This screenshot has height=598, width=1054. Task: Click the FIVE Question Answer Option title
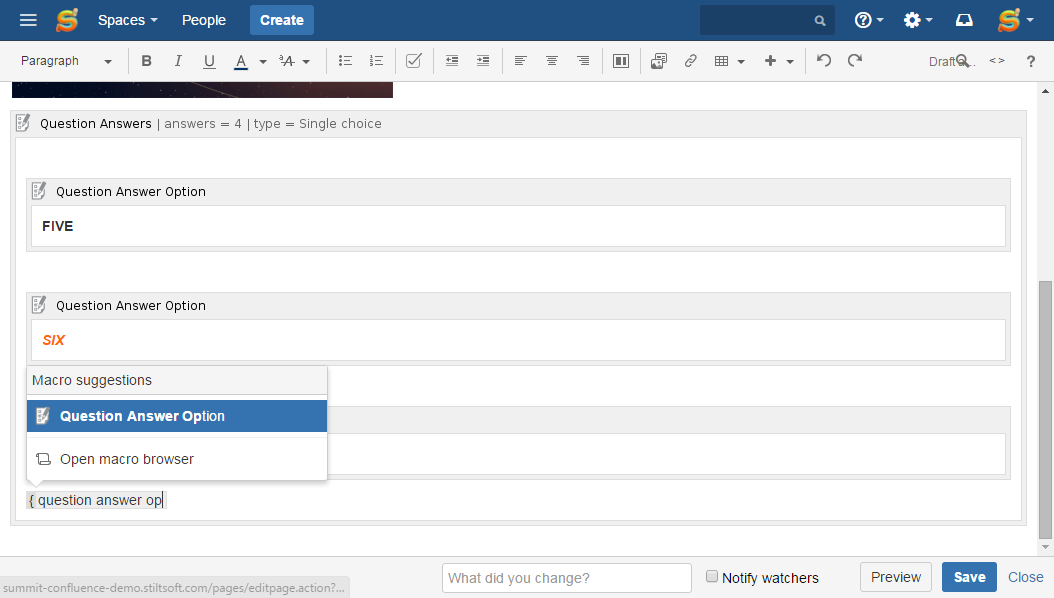tap(131, 191)
